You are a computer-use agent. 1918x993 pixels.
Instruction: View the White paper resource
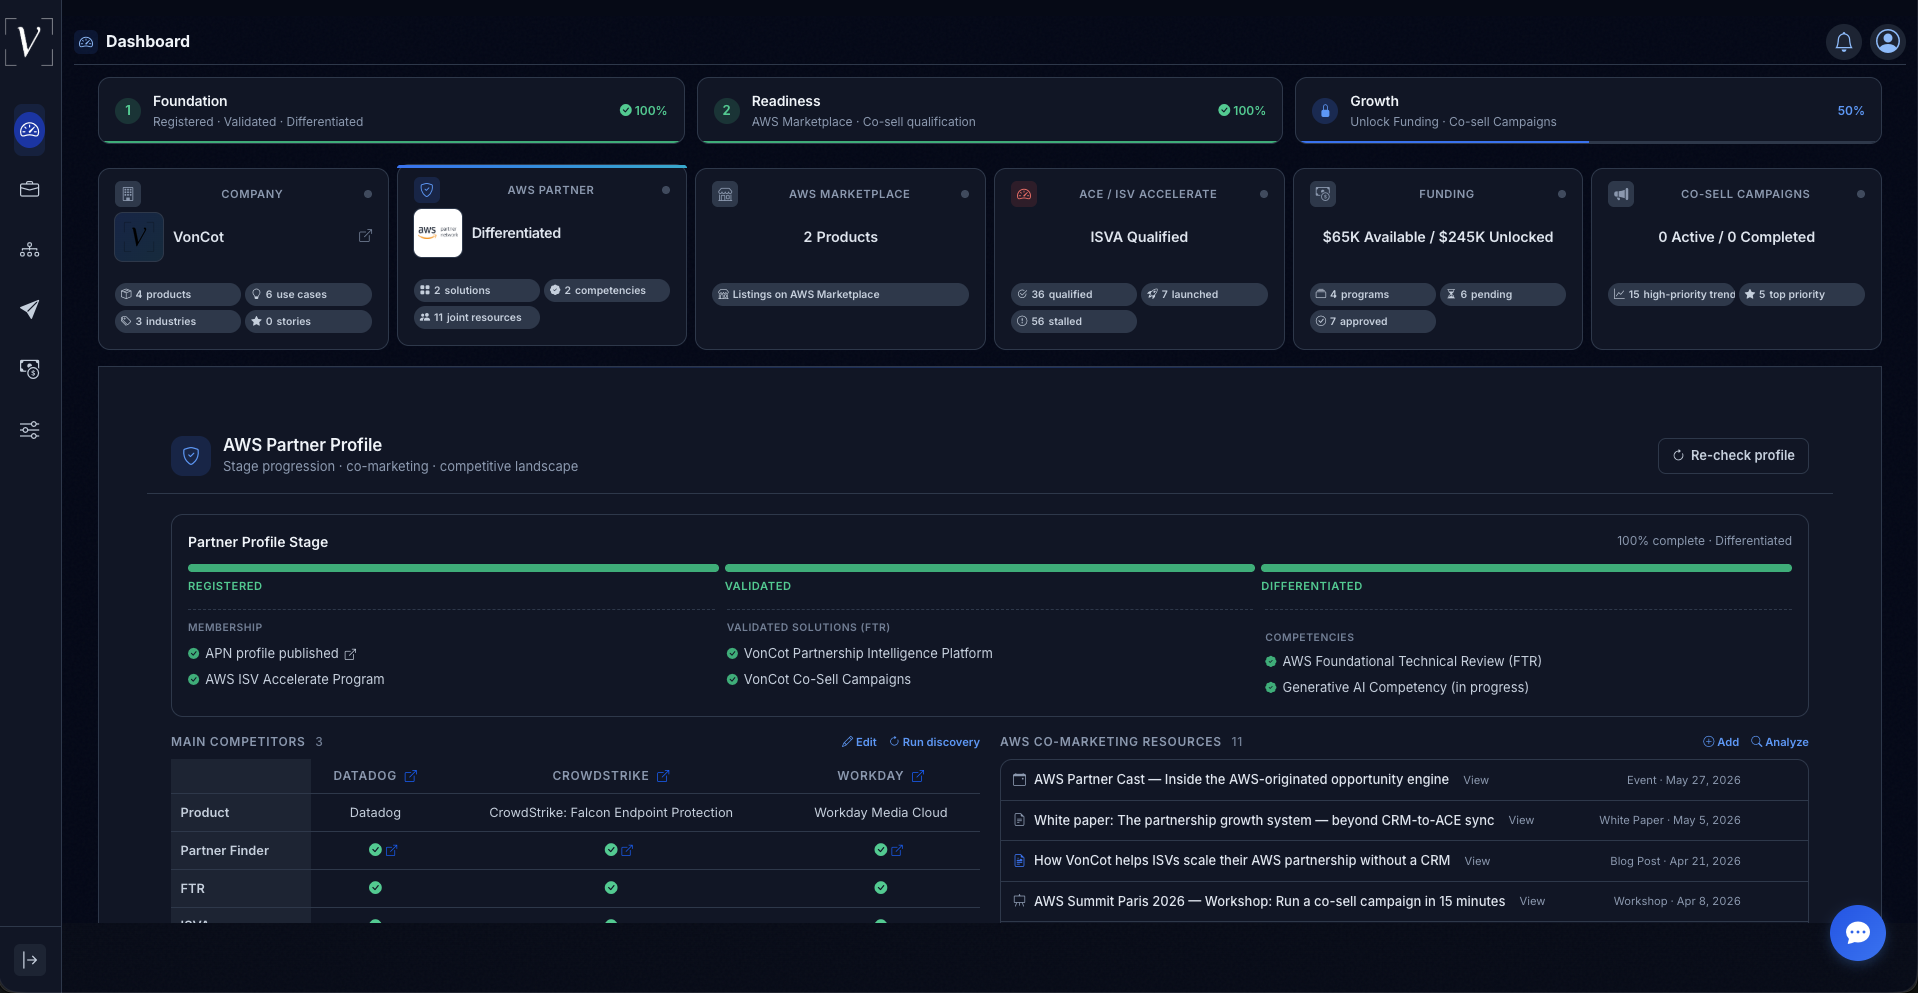click(x=1521, y=820)
